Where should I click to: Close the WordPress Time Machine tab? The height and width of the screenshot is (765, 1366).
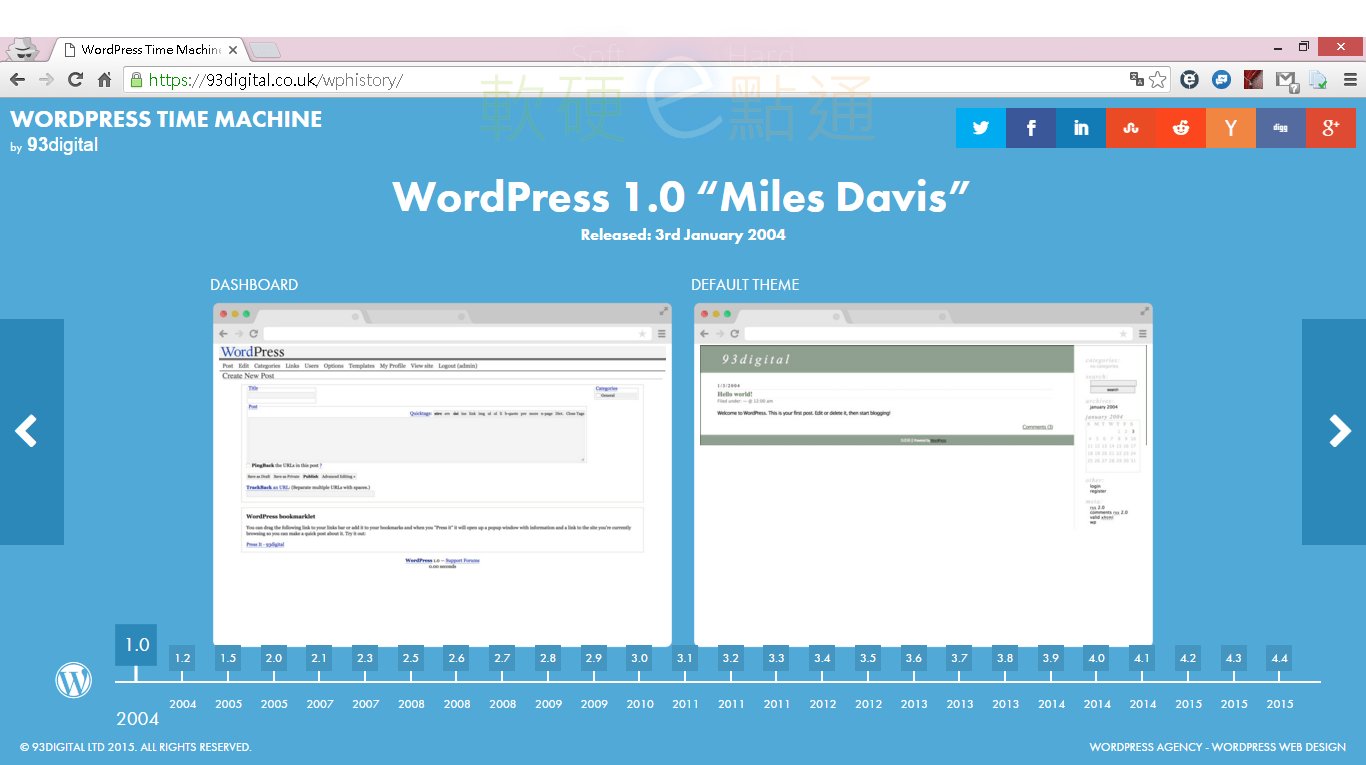pos(233,49)
